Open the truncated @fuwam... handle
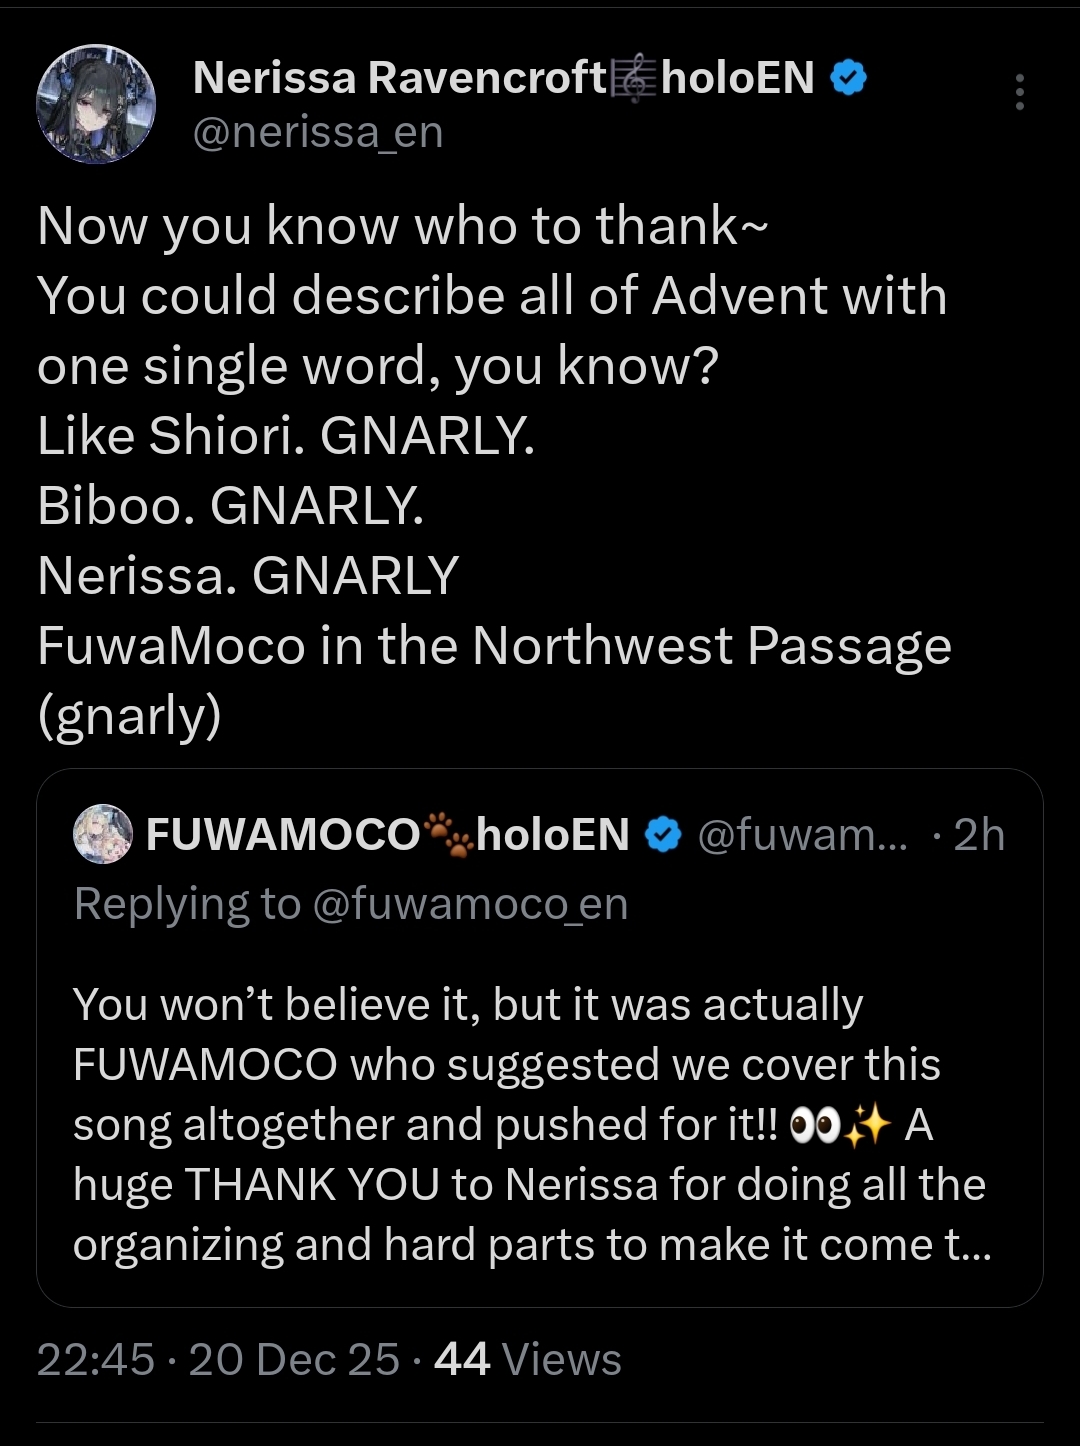 [x=802, y=834]
